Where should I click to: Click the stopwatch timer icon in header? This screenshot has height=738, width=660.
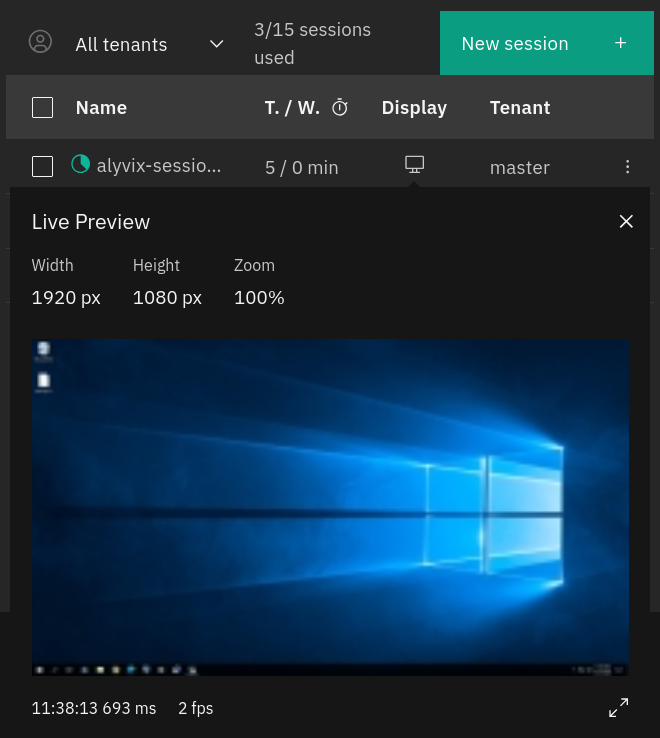pyautogui.click(x=339, y=108)
